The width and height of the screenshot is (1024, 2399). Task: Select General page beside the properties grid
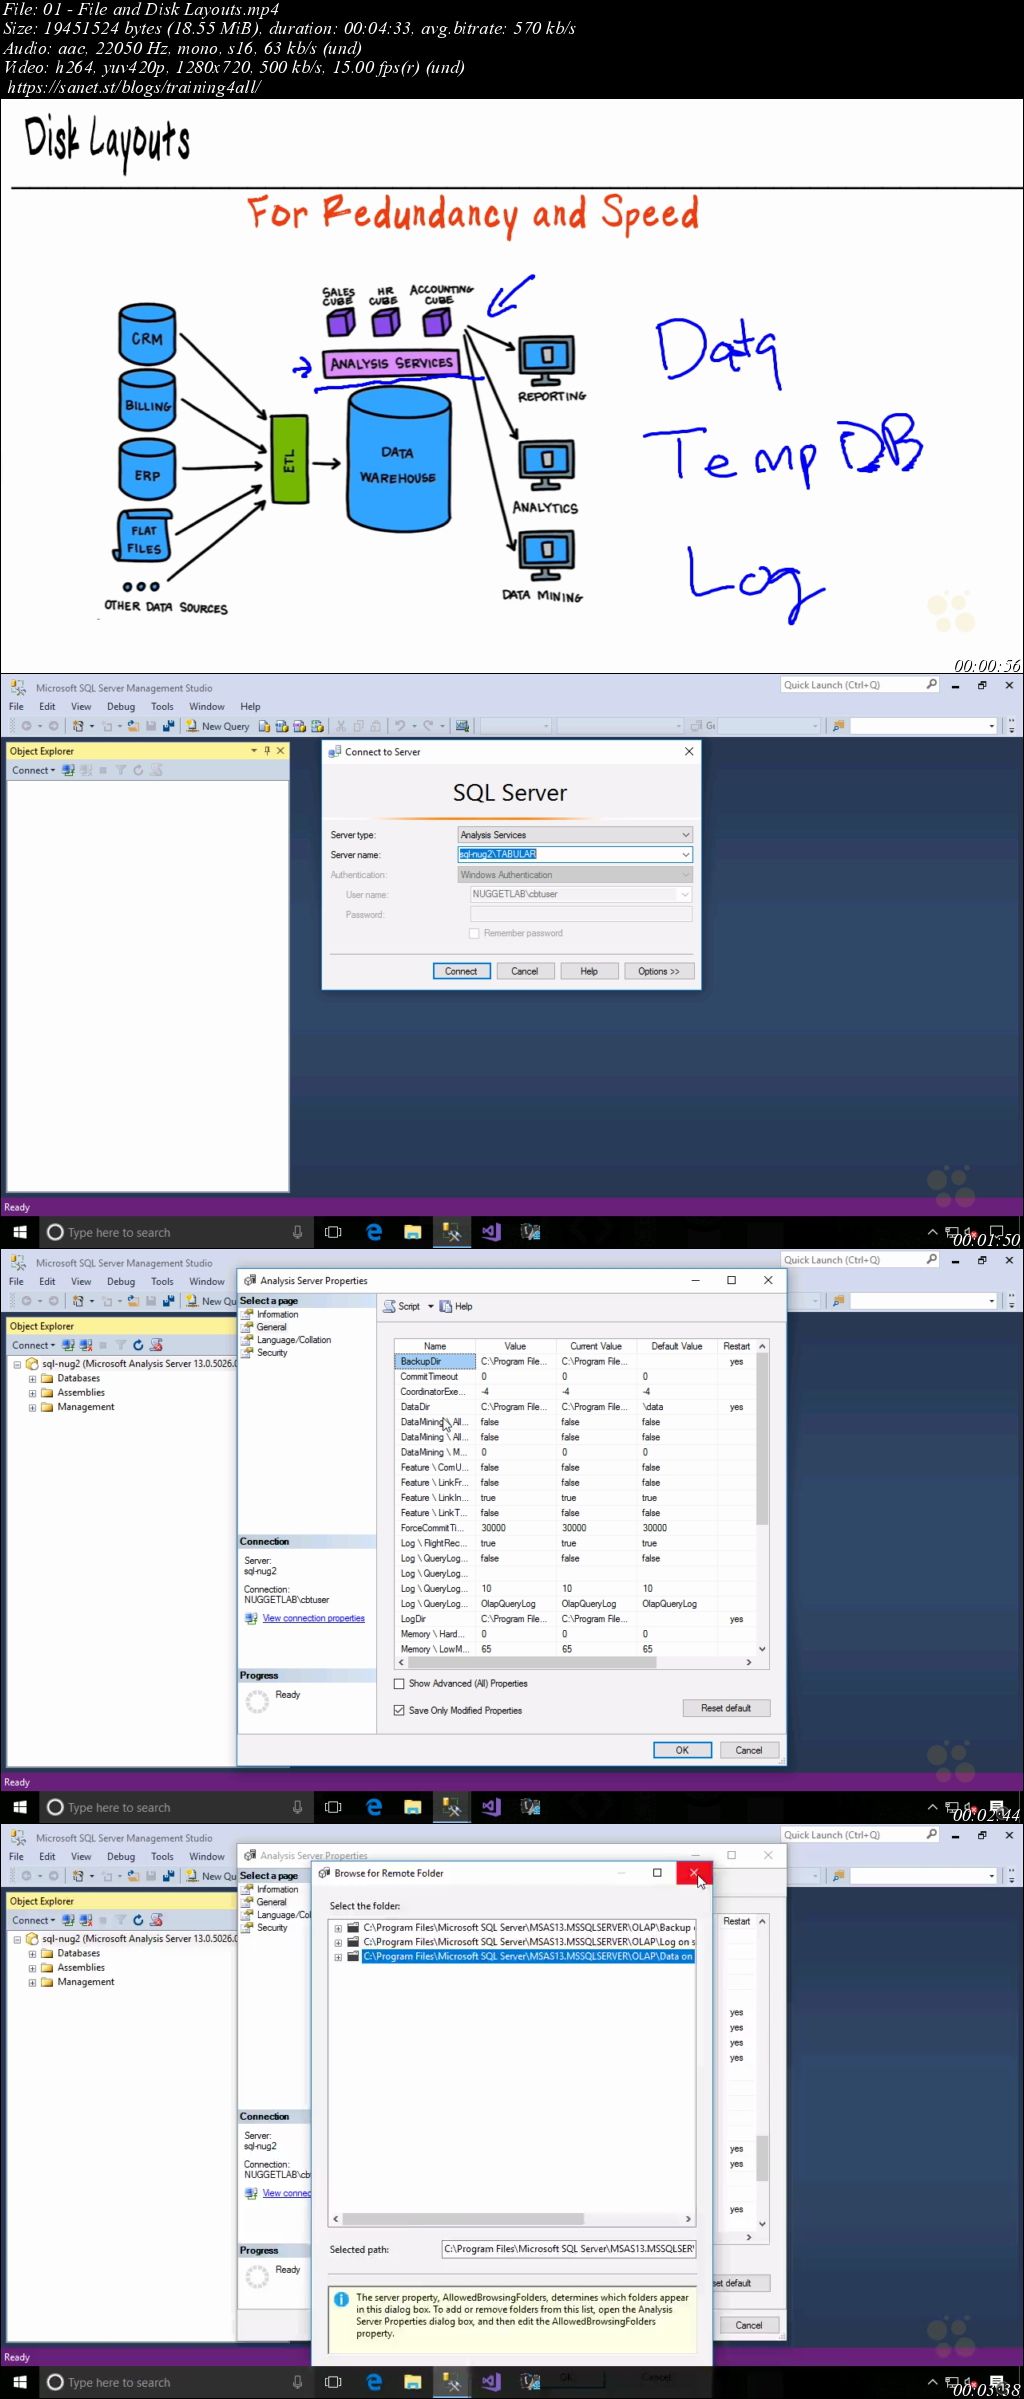pyautogui.click(x=271, y=1327)
